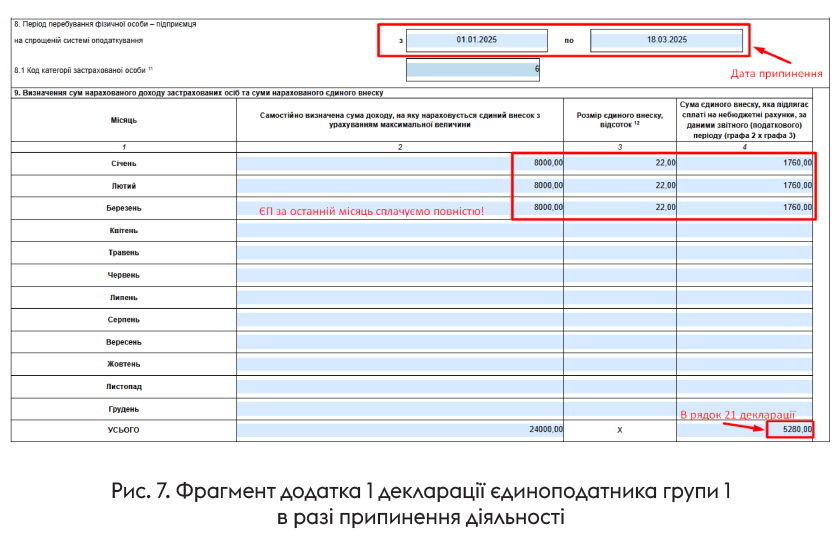Screen dimensions: 840x547
Task: Click the red 'Дата припинення' annotation
Action: (x=776, y=73)
